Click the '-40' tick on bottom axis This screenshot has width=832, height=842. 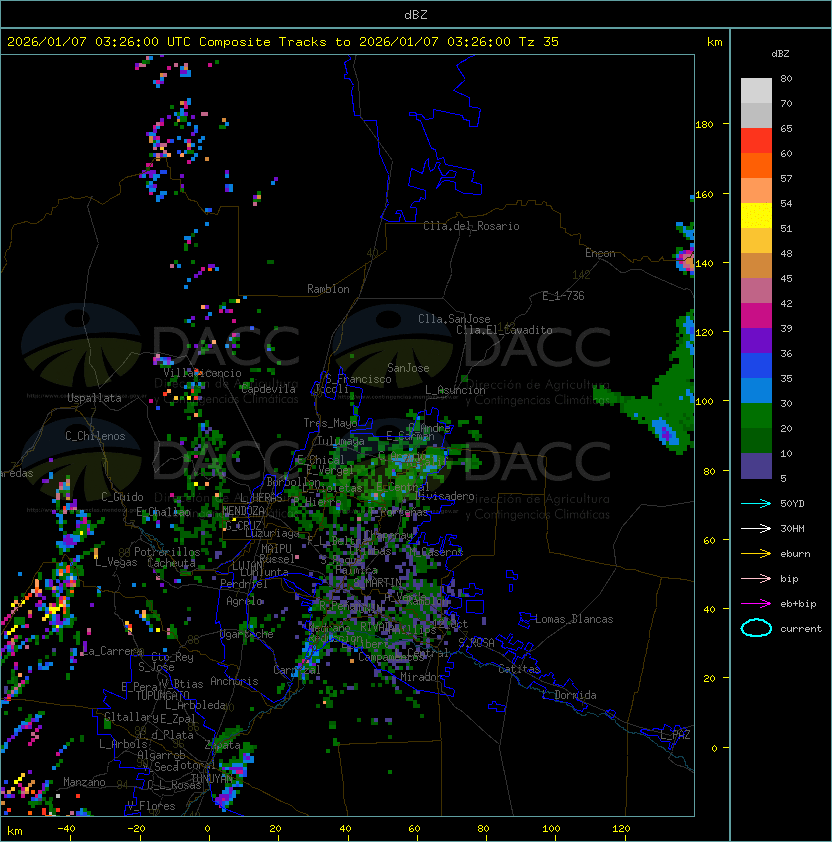point(66,829)
